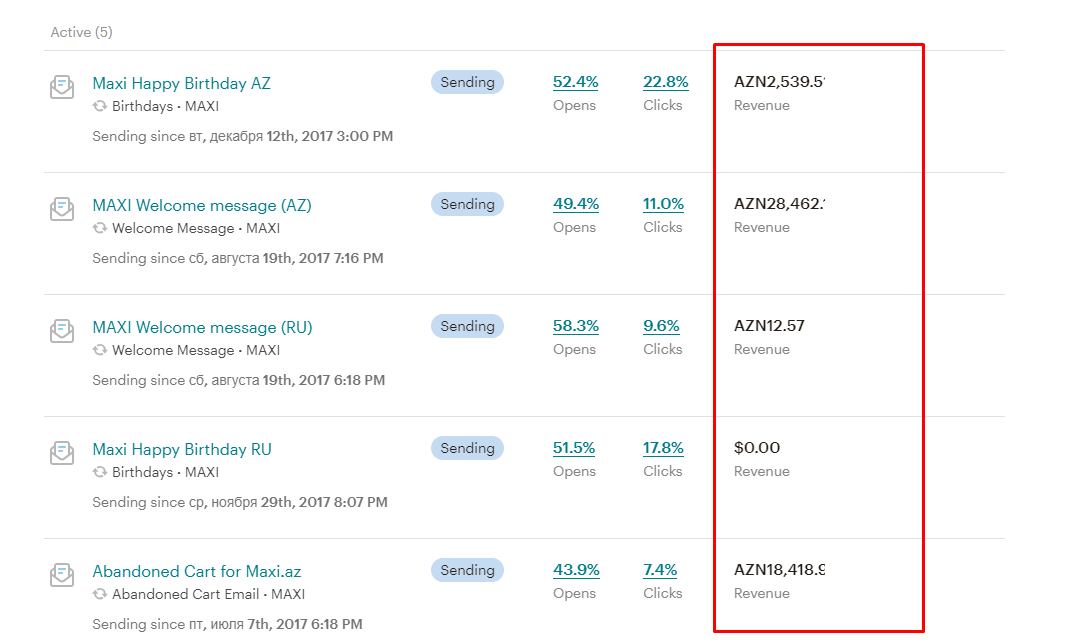Click AZN28,462 revenue value
Image resolution: width=1091 pixels, height=644 pixels.
click(x=779, y=204)
